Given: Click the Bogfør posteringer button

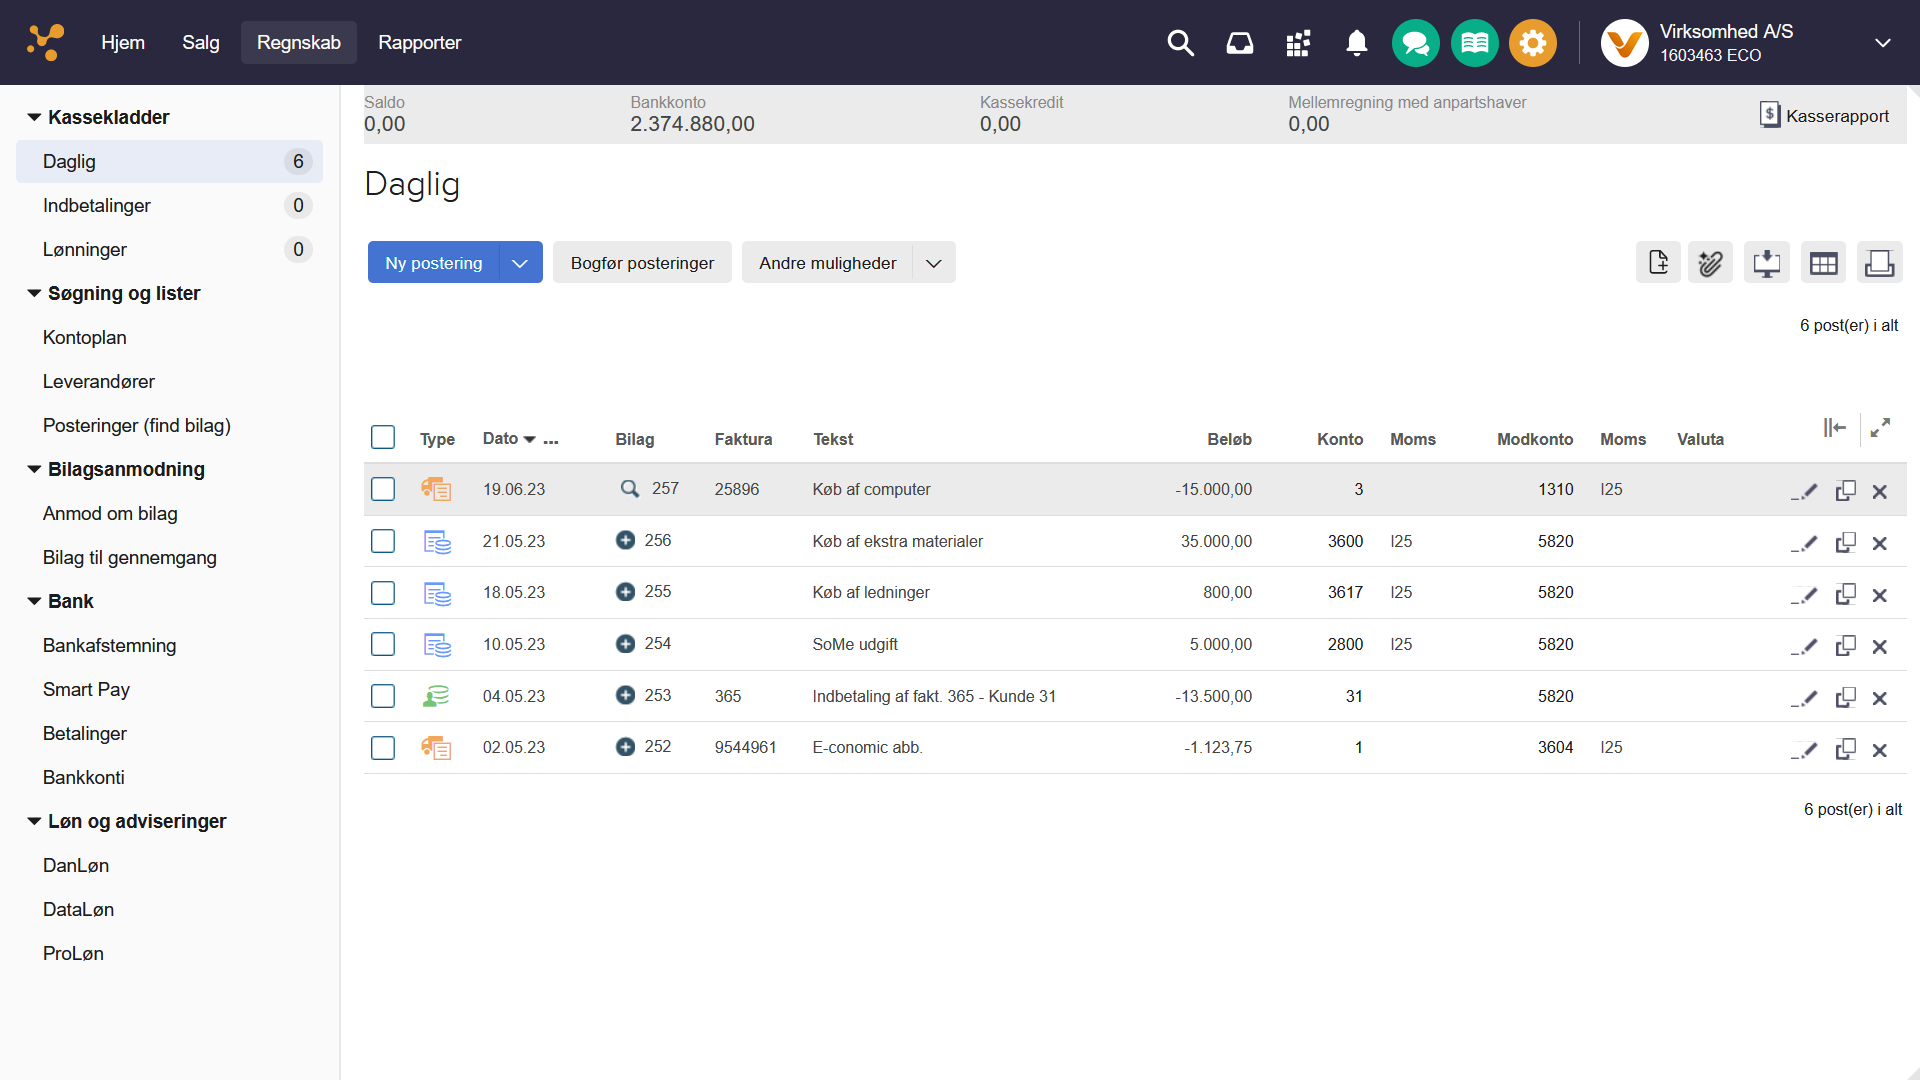Looking at the screenshot, I should pos(642,263).
